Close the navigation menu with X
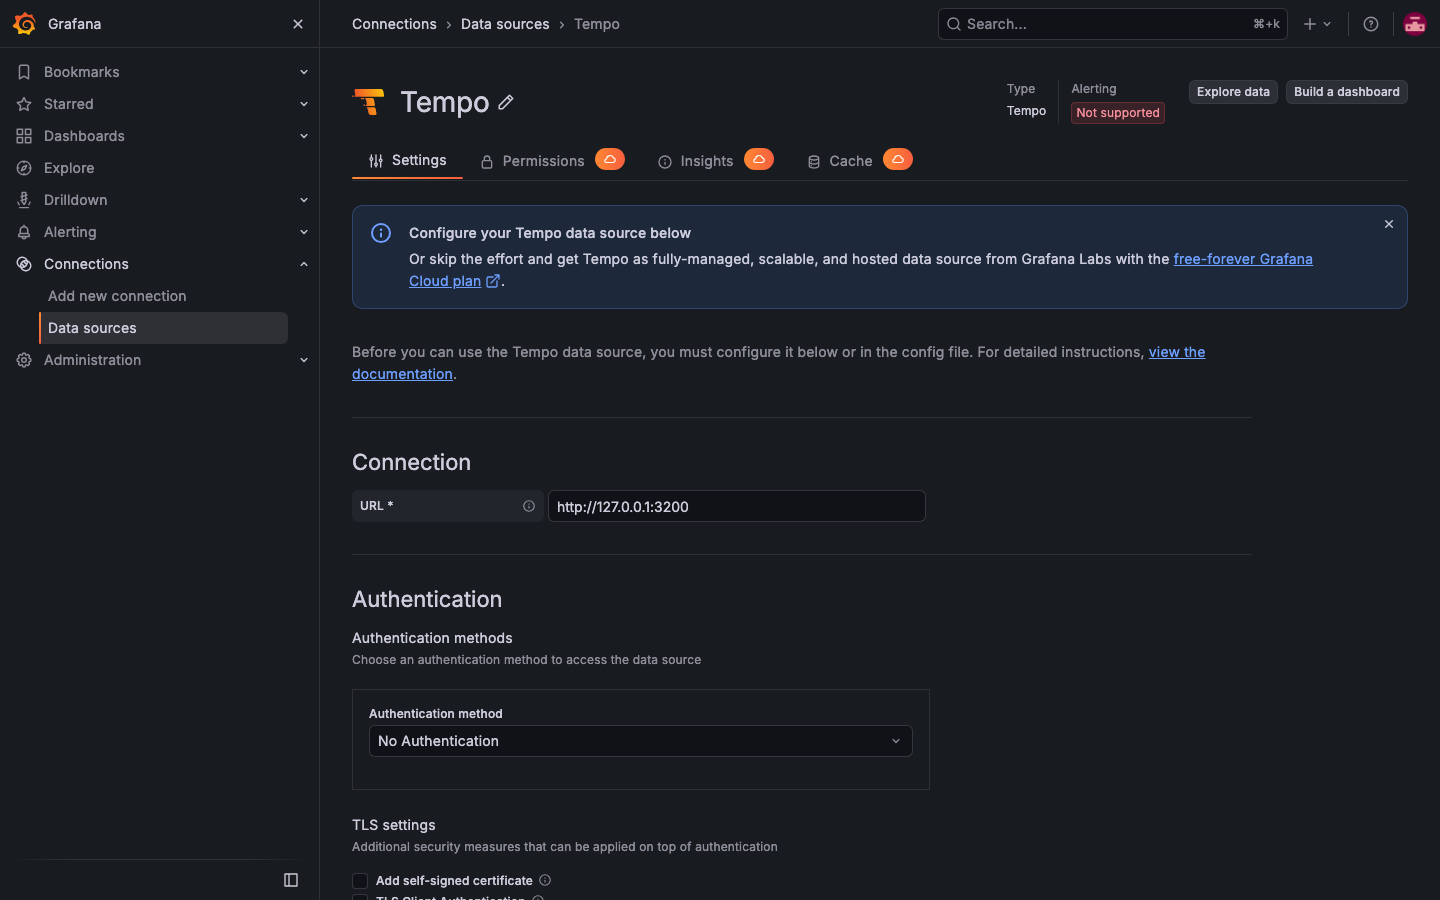 pyautogui.click(x=298, y=24)
